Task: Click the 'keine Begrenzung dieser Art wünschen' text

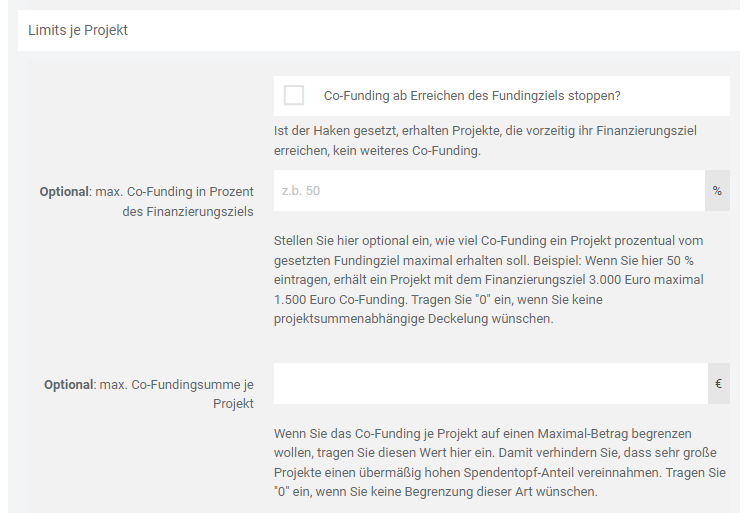Action: [x=482, y=492]
